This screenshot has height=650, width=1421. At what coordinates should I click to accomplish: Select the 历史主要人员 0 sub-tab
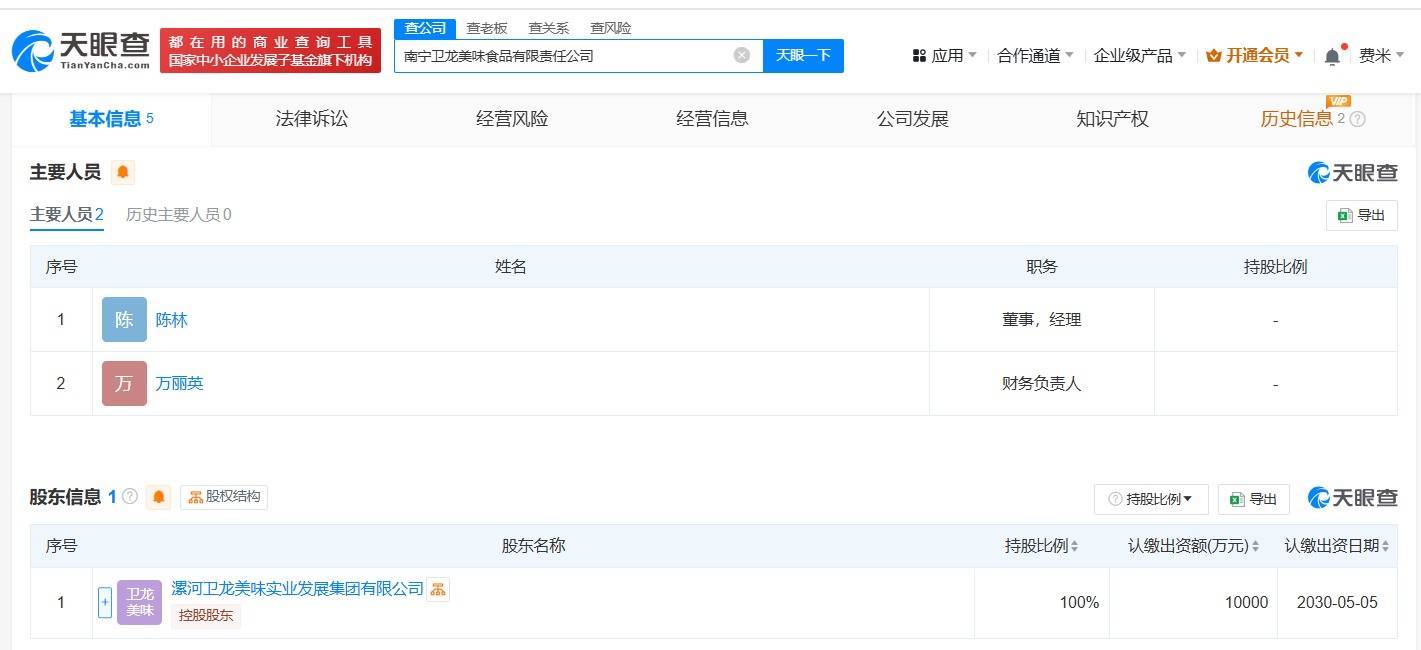click(x=178, y=215)
